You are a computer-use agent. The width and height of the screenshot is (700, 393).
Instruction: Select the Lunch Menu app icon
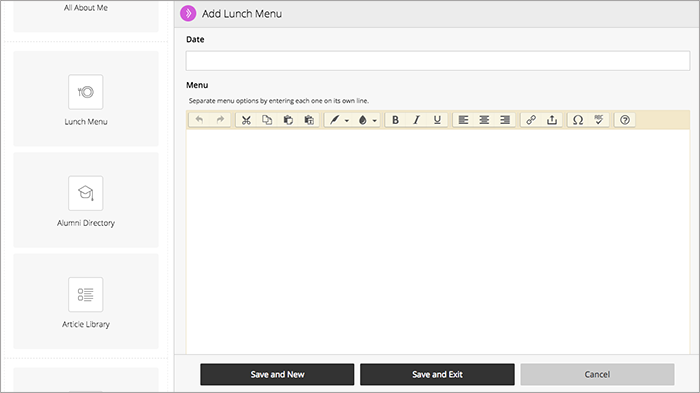86,92
